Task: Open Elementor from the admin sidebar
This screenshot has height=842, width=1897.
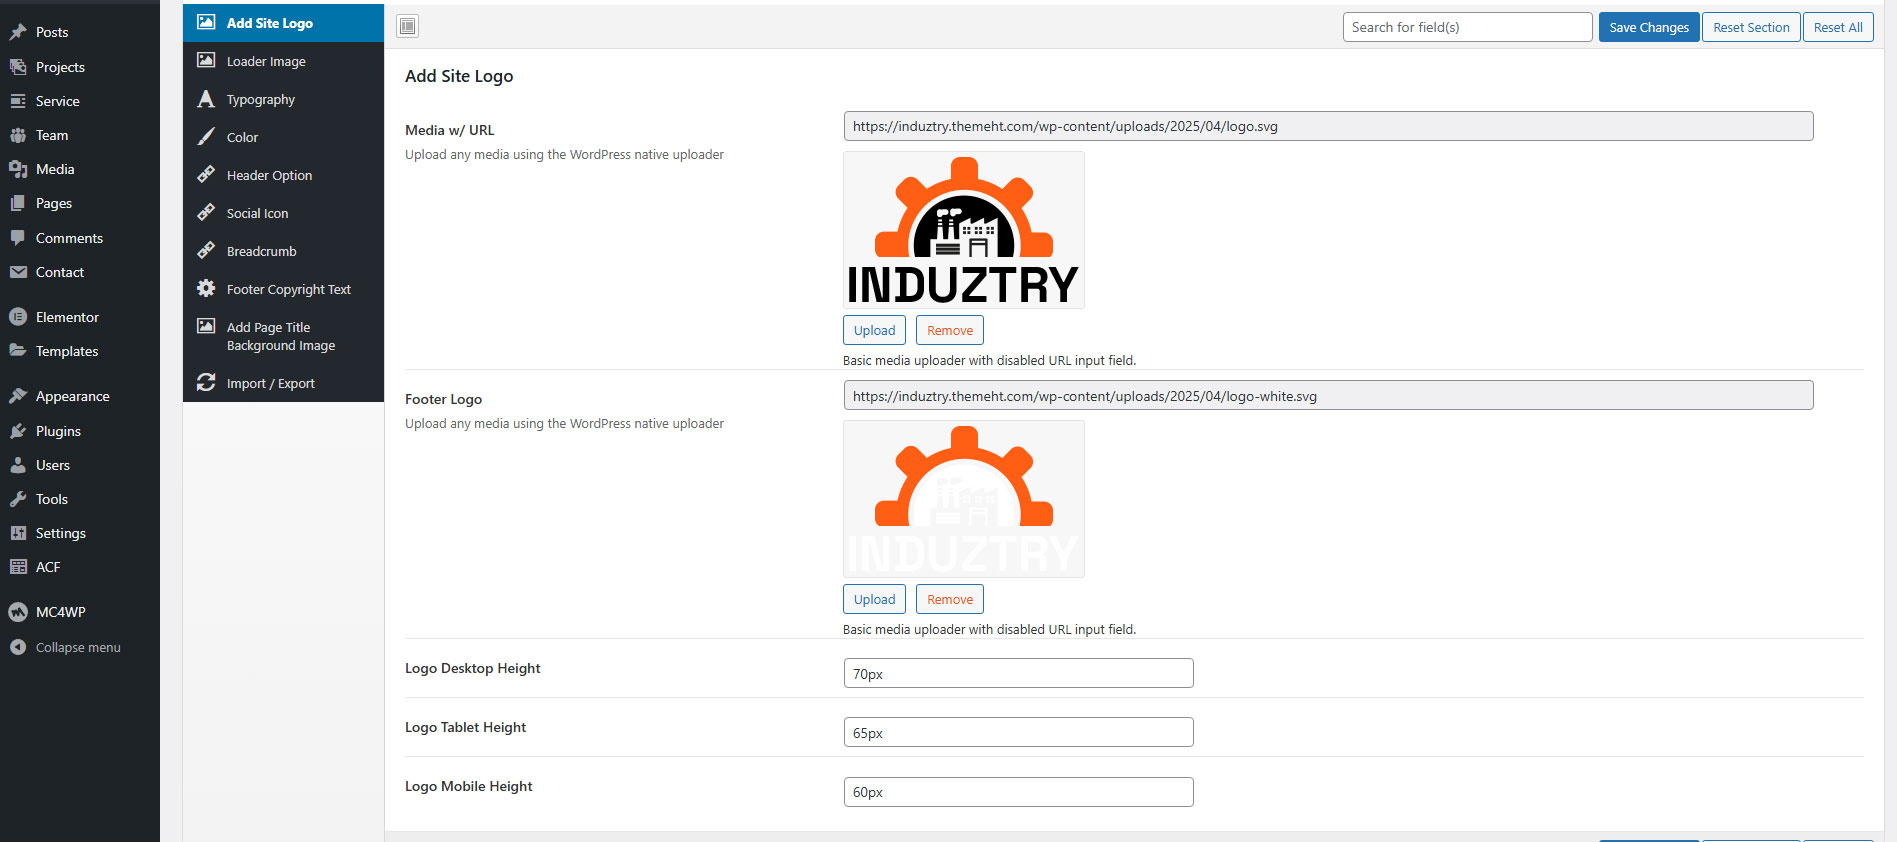Action: tap(67, 317)
